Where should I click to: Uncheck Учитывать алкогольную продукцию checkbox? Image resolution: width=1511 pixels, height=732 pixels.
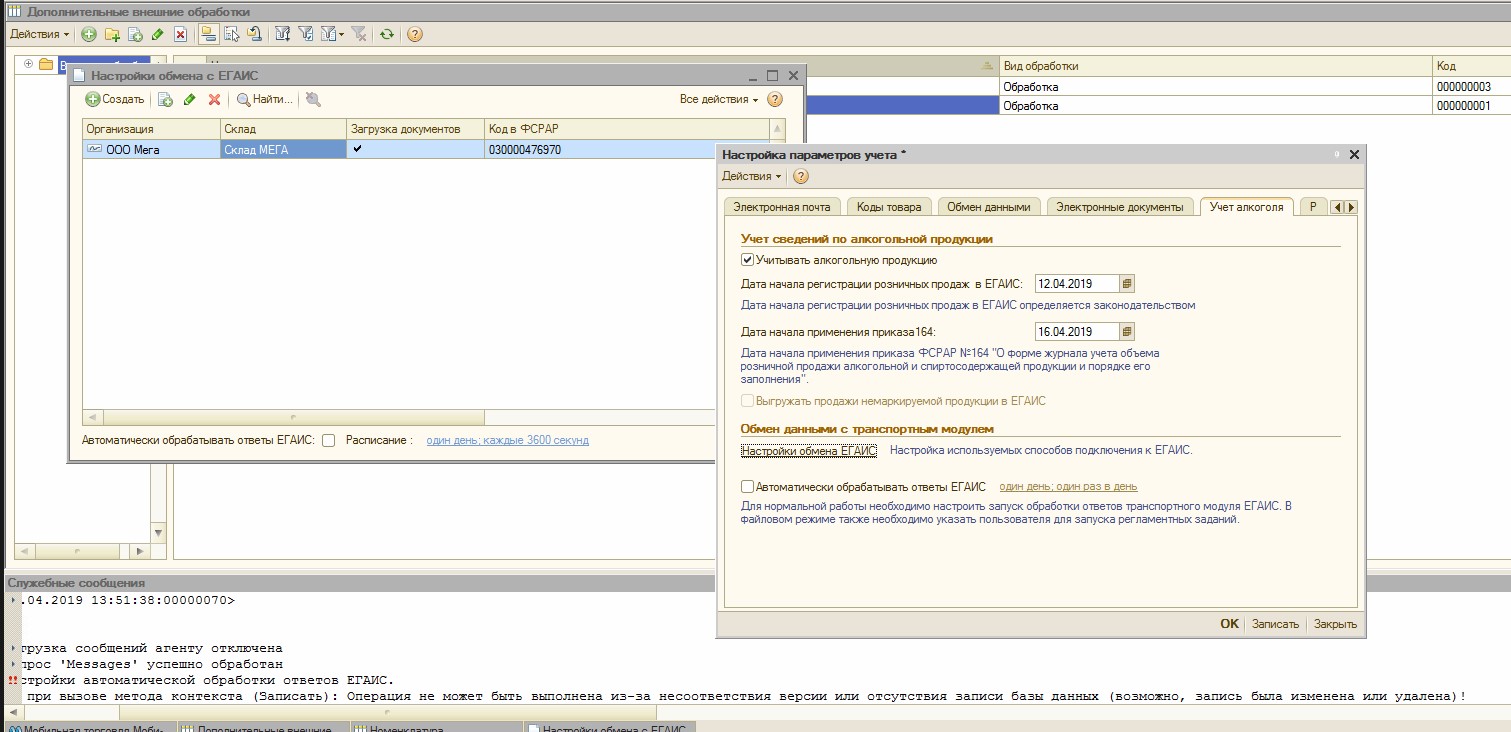click(x=747, y=260)
